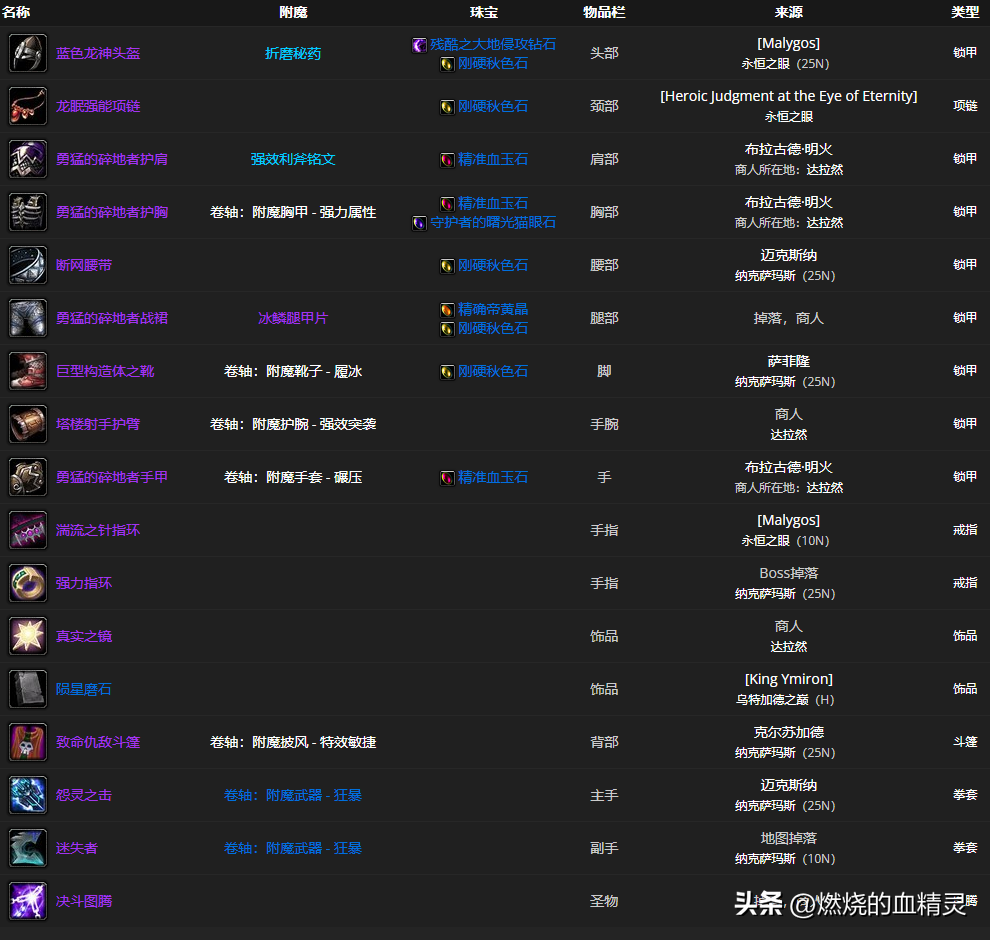Image resolution: width=990 pixels, height=940 pixels.
Task: Open the 迷失者 item link
Action: [x=77, y=848]
